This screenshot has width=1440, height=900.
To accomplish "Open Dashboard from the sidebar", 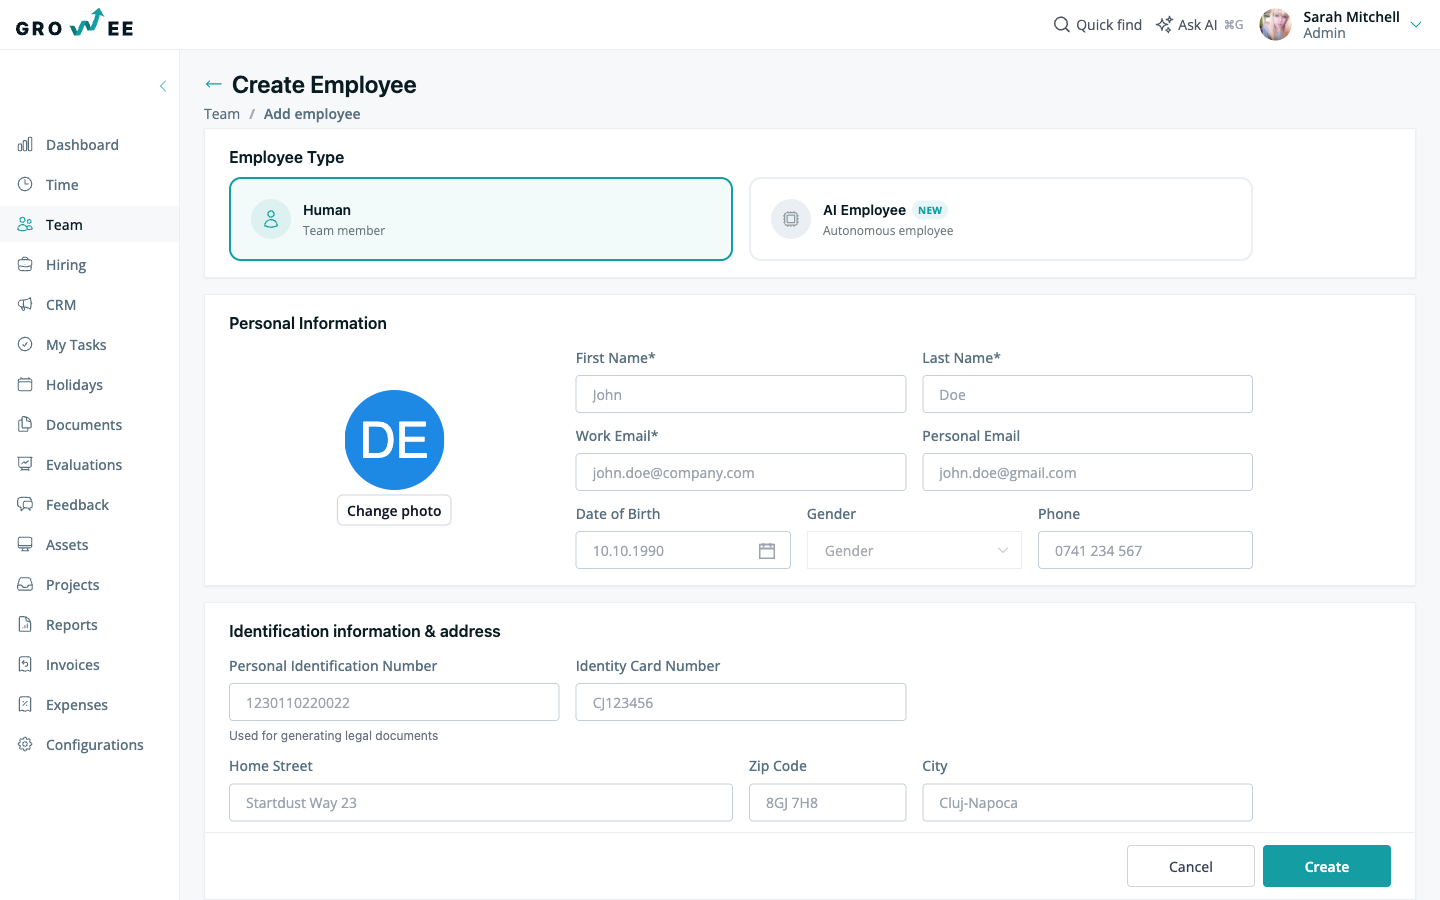I will pyautogui.click(x=90, y=145).
